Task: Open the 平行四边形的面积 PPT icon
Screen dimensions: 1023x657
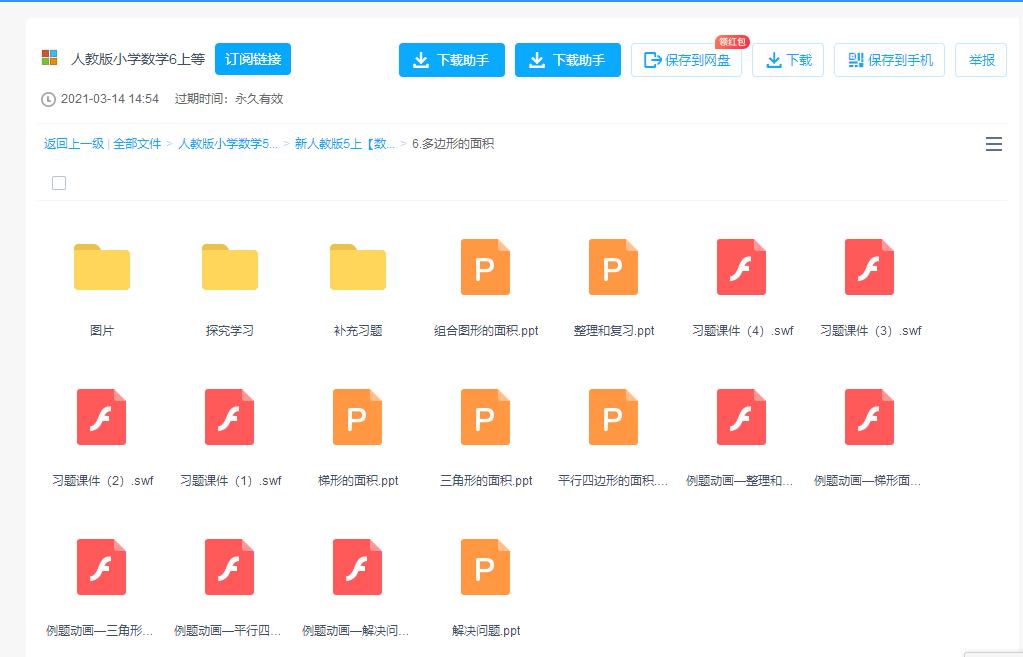Action: pyautogui.click(x=613, y=417)
